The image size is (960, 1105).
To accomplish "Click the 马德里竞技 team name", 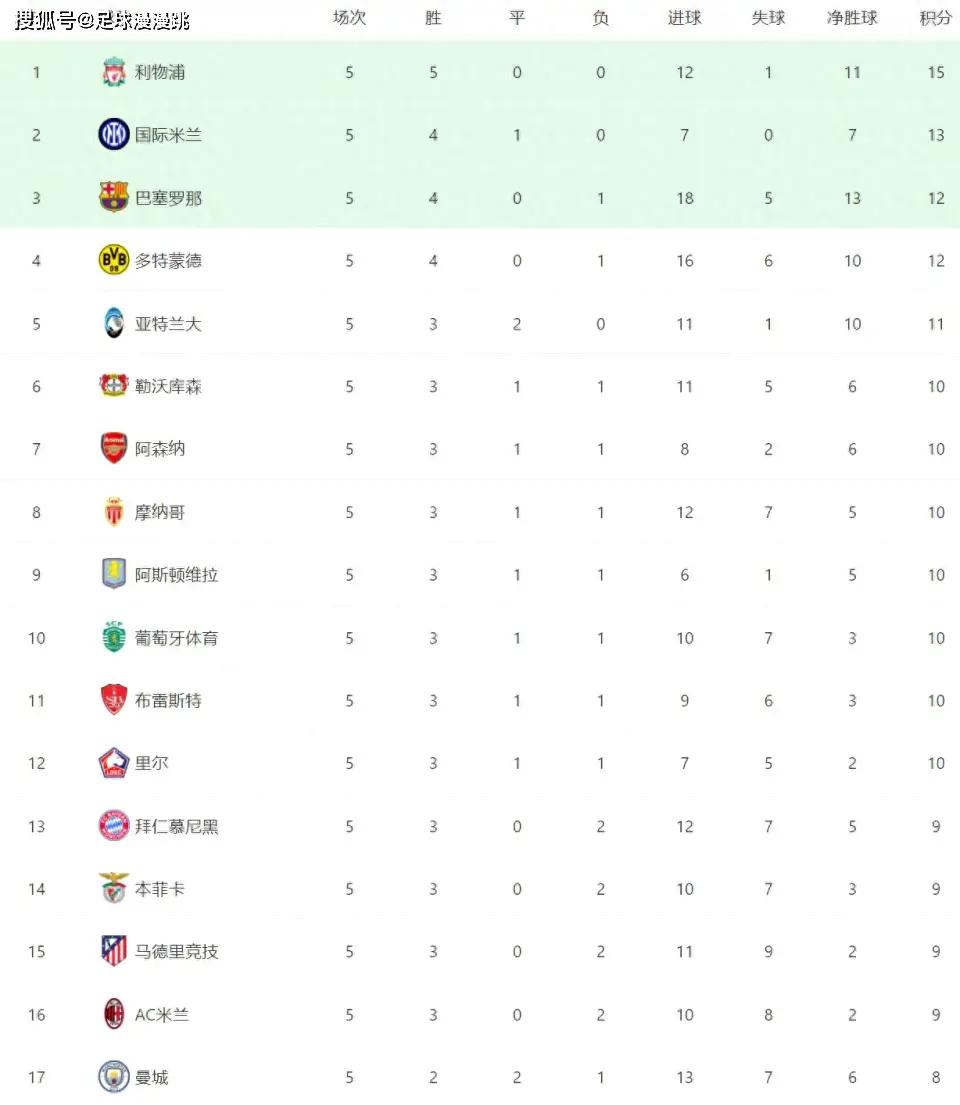I will pyautogui.click(x=177, y=951).
